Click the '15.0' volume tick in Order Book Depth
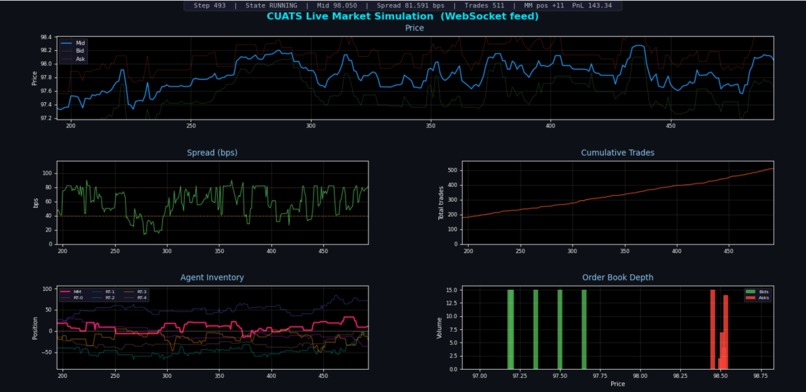Viewport: 806px width, 392px height. click(453, 290)
